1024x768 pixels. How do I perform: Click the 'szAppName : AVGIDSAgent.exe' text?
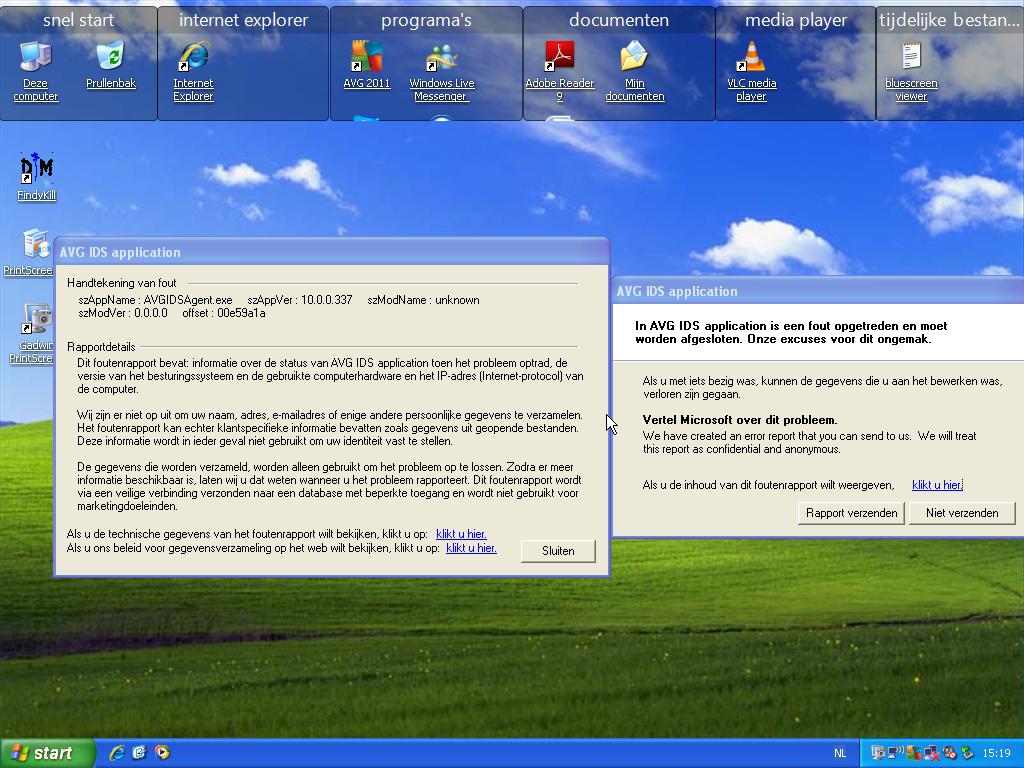point(155,300)
